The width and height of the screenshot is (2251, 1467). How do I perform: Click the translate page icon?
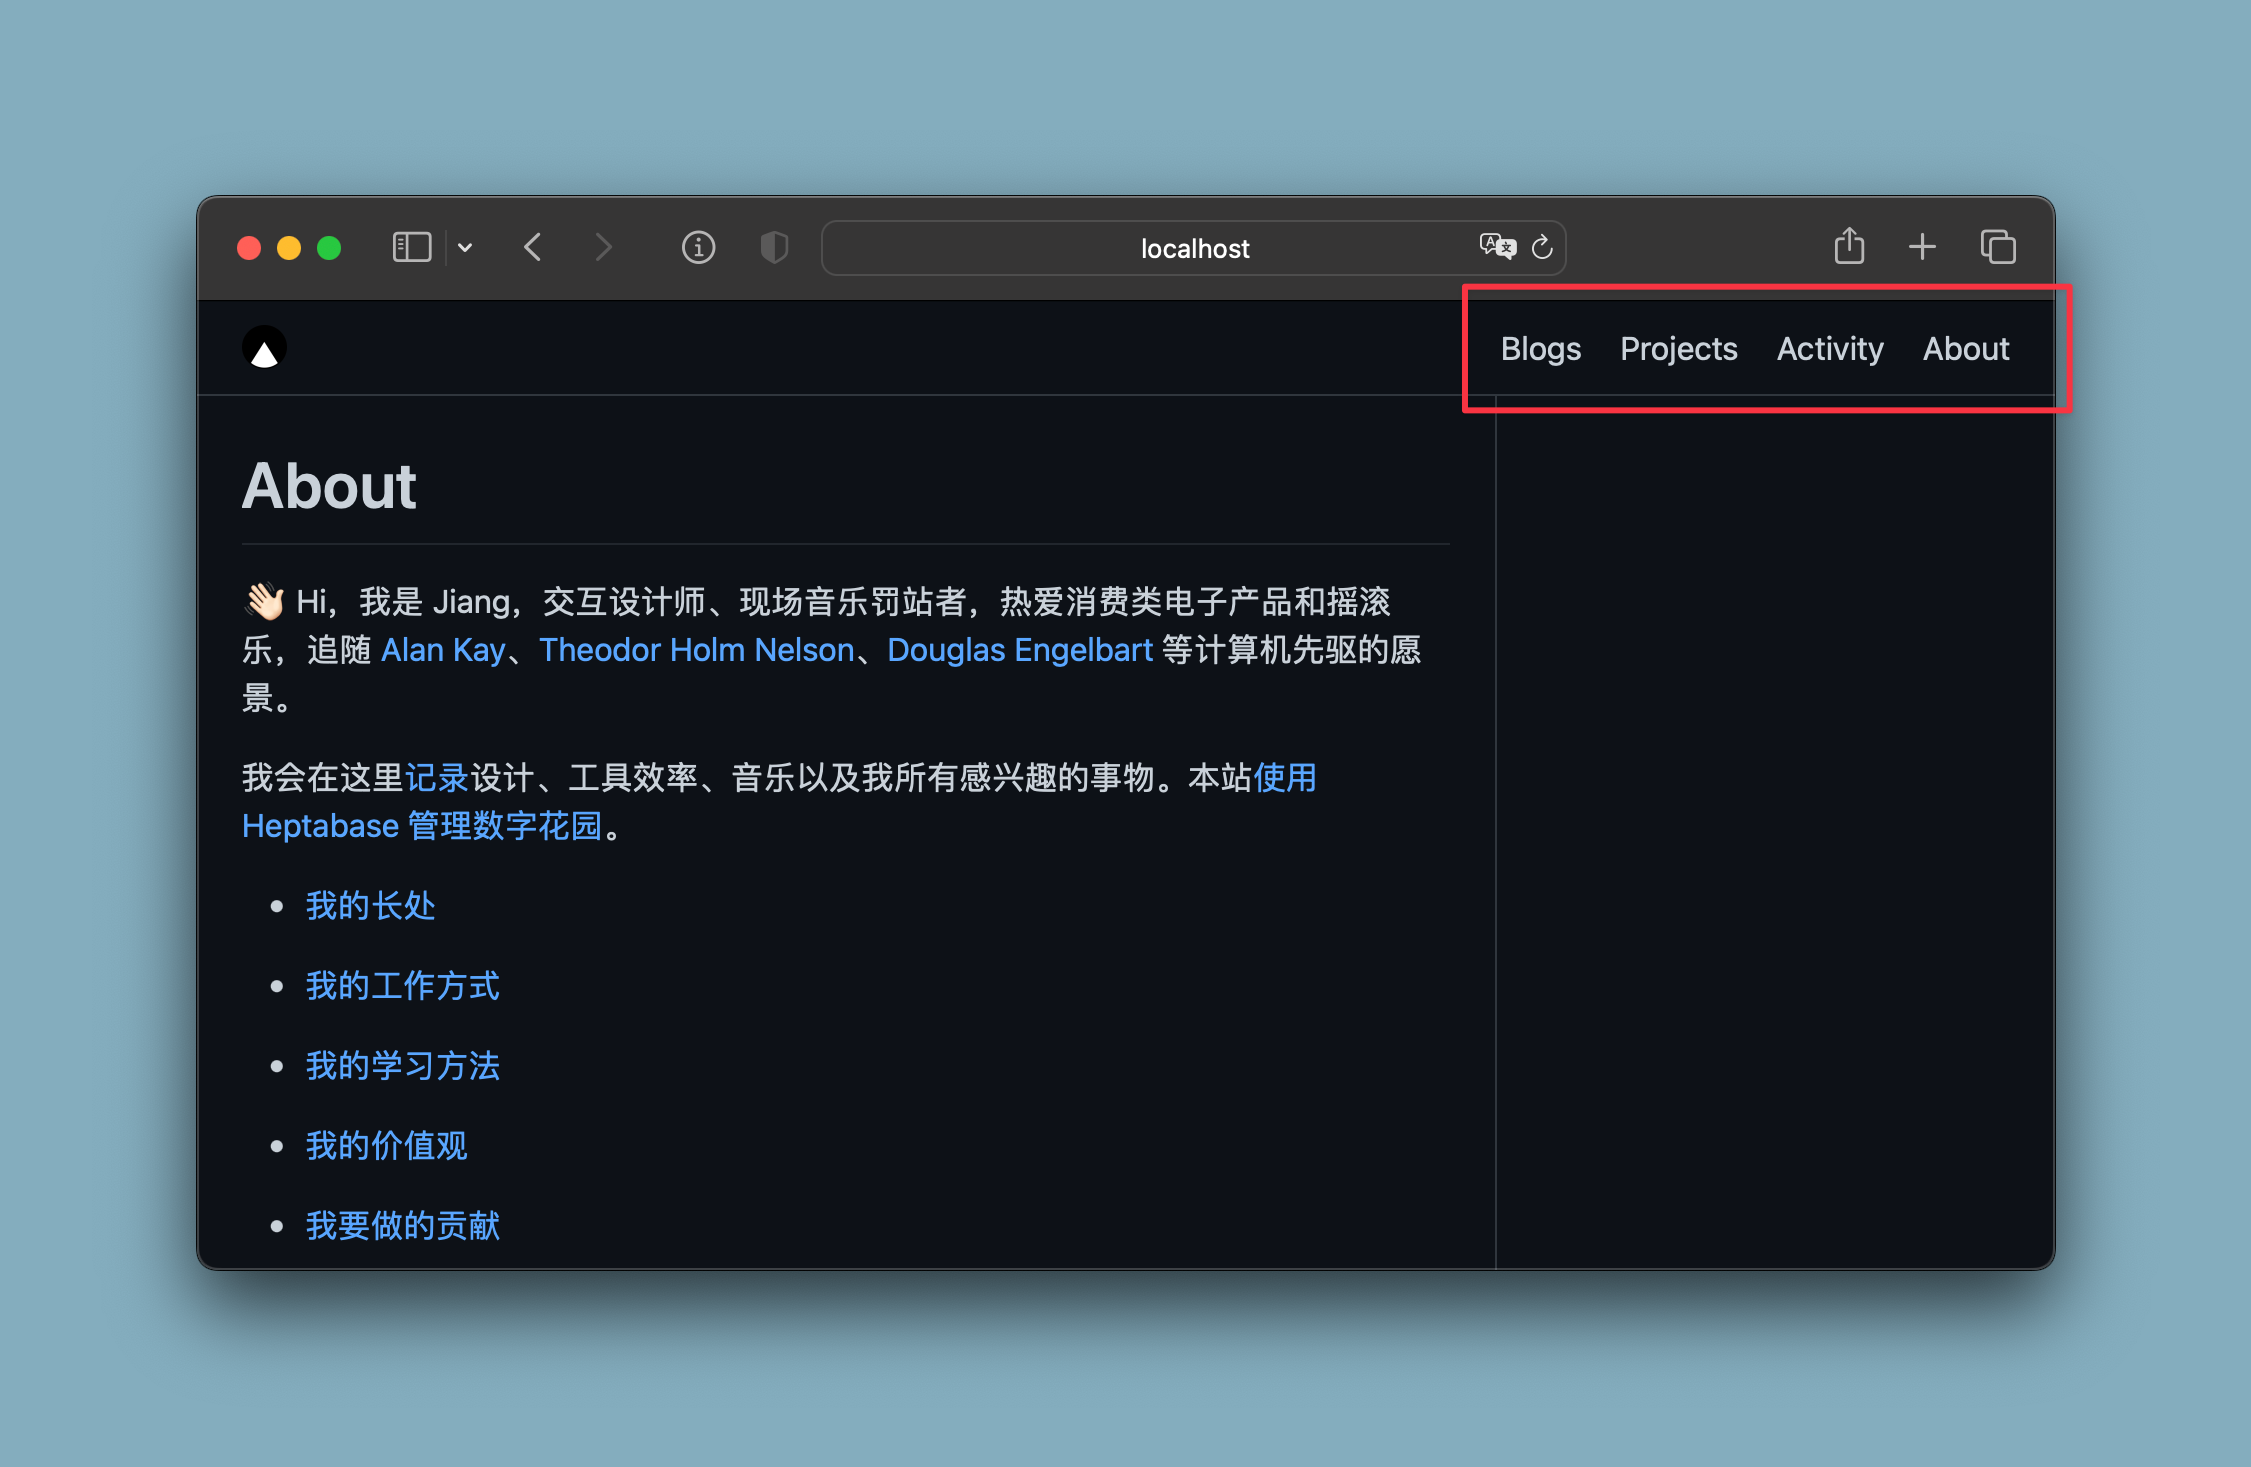[x=1497, y=246]
